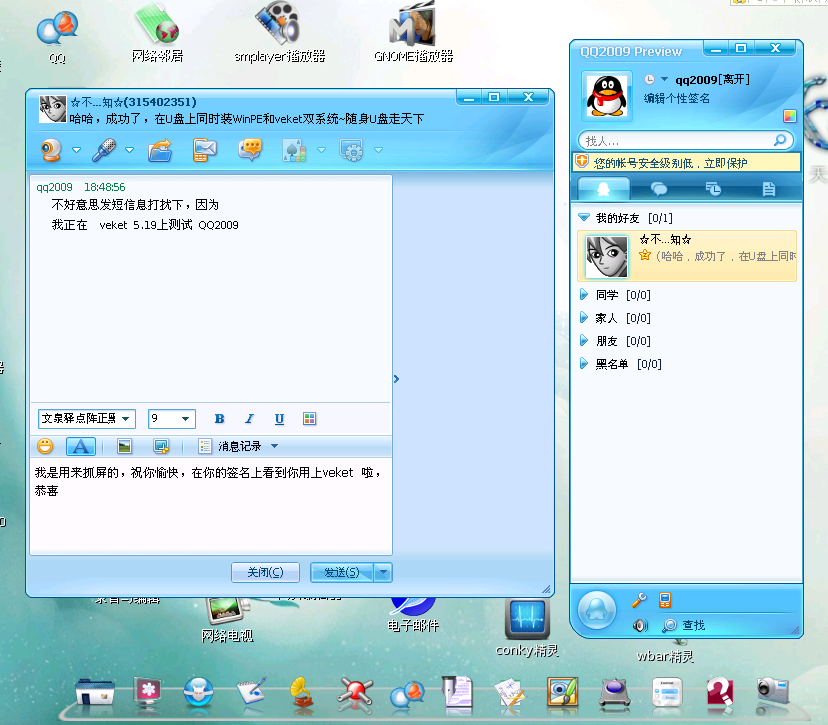Open the emoticon smiley picker
Viewport: 828px width, 725px height.
(45, 446)
